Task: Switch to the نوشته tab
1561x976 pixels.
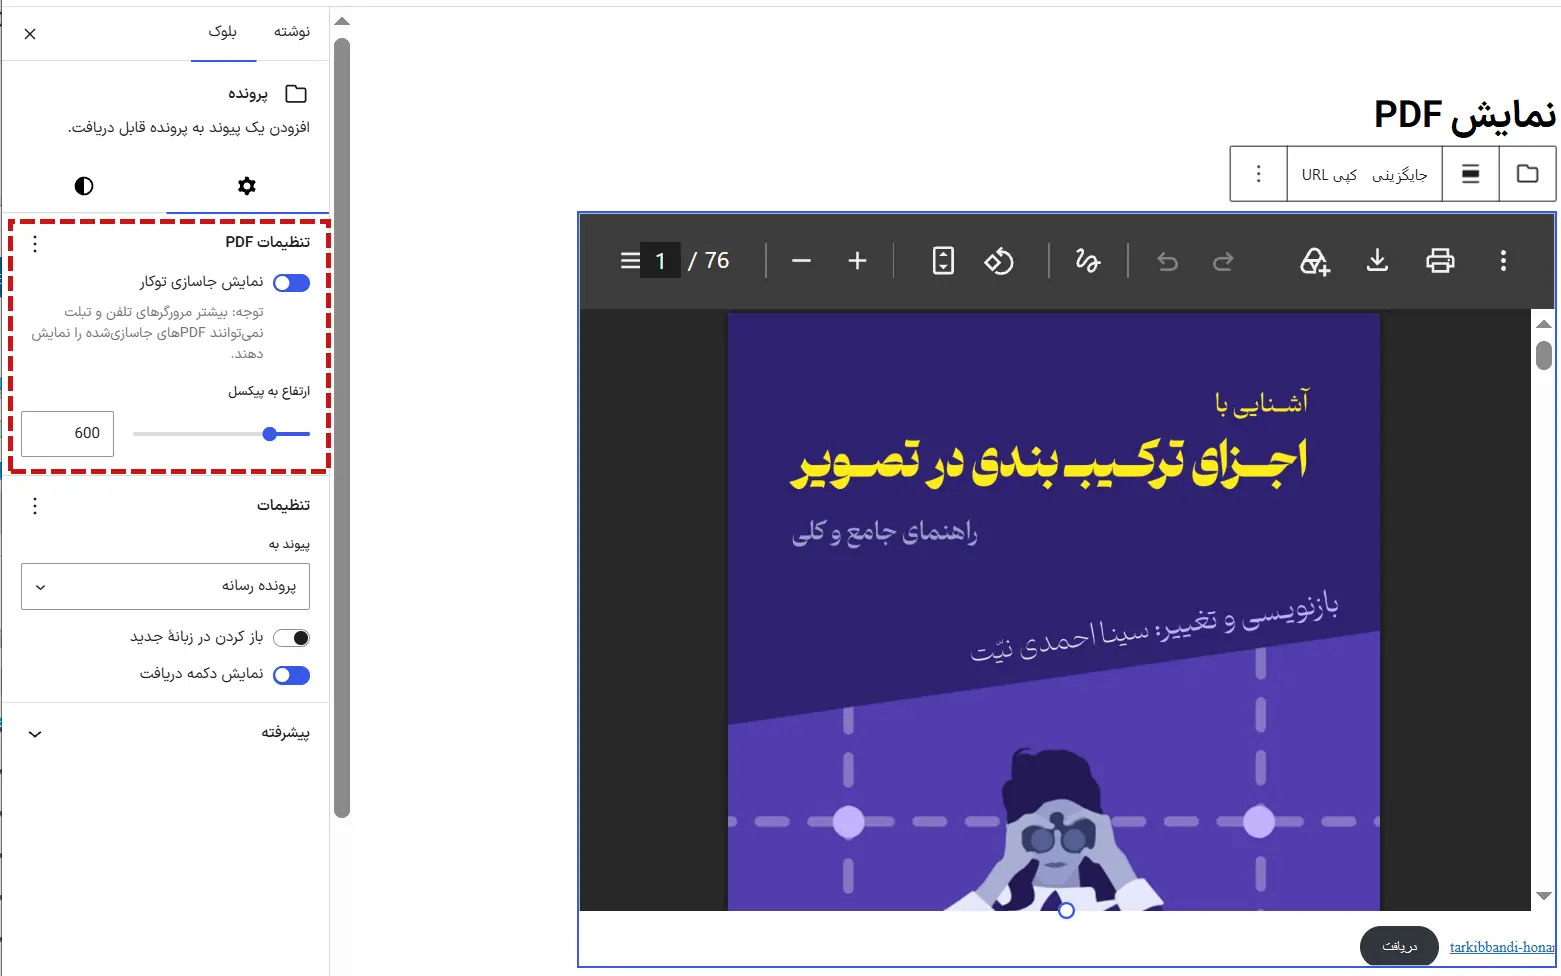Action: click(292, 32)
